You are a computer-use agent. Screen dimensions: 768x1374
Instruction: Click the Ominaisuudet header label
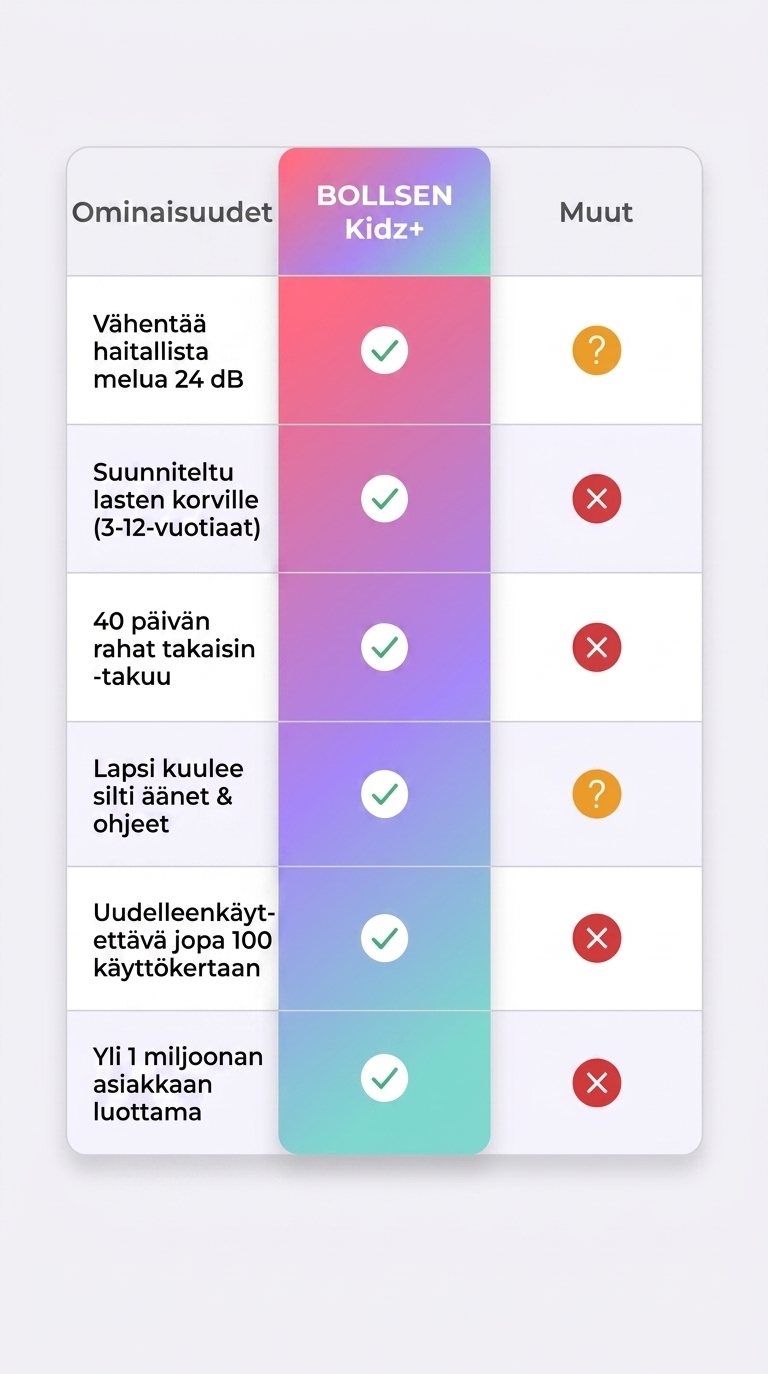[172, 212]
